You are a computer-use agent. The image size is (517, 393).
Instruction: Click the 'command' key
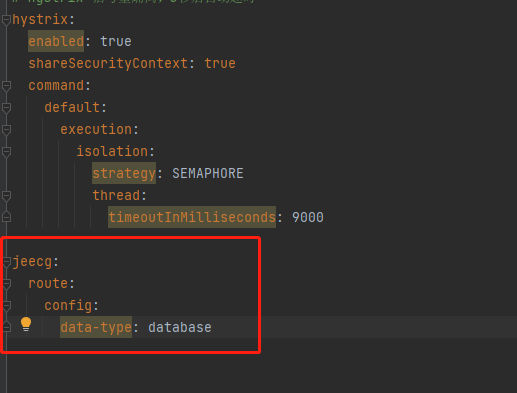coord(56,85)
